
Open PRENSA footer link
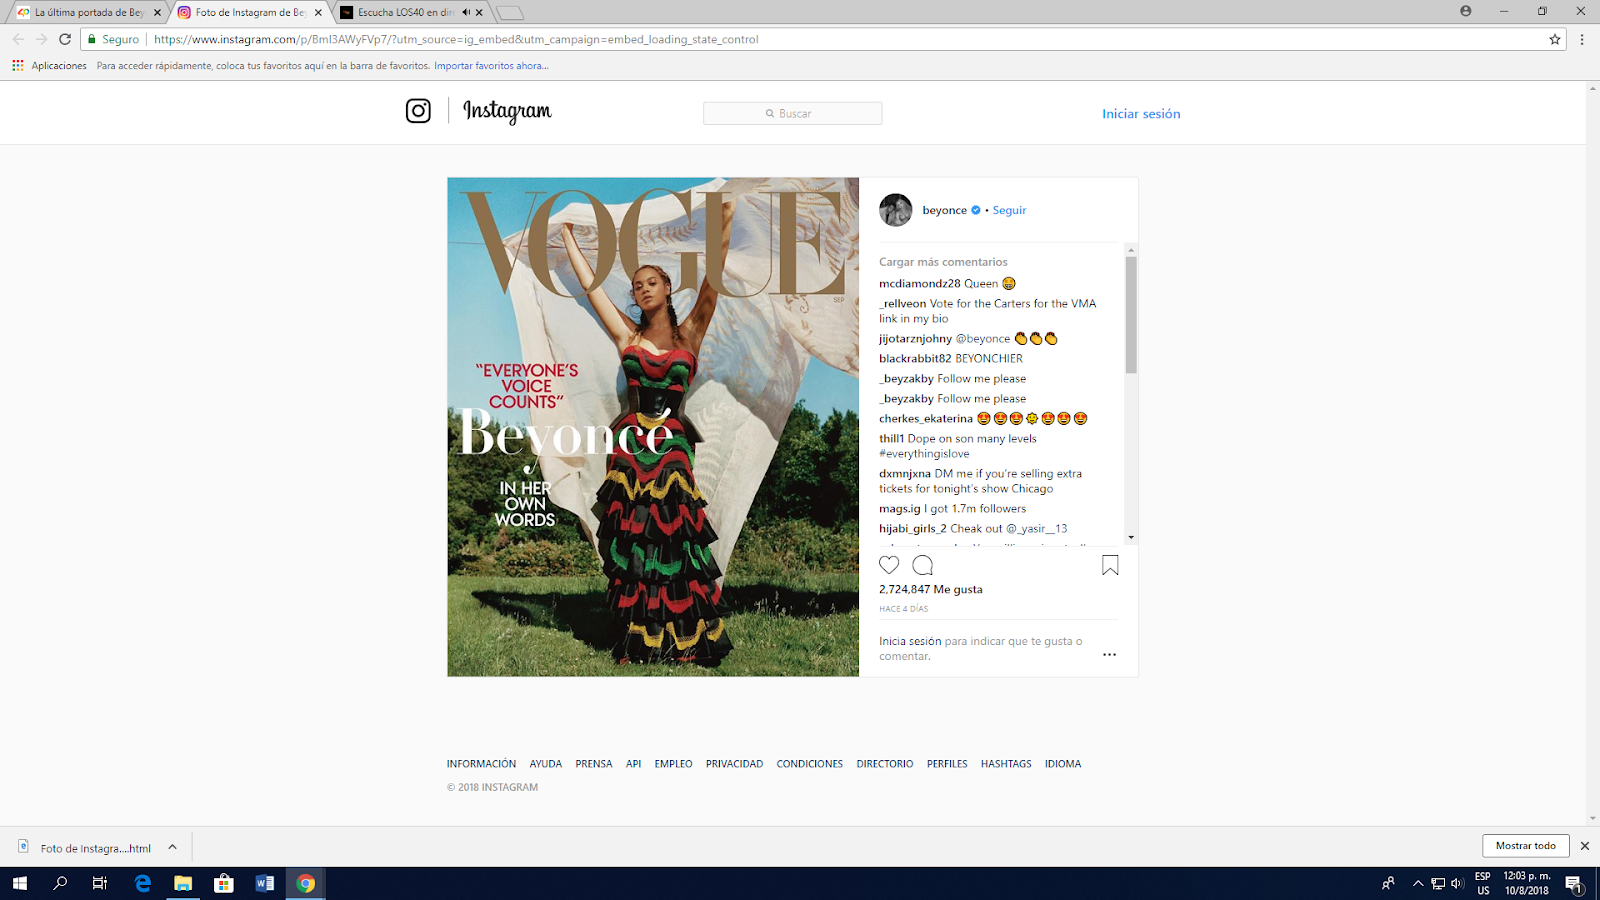(x=593, y=763)
